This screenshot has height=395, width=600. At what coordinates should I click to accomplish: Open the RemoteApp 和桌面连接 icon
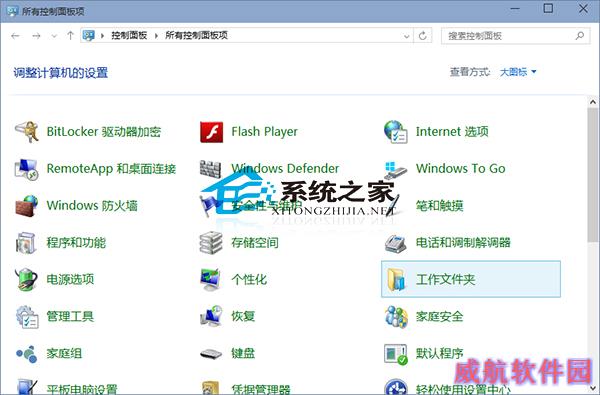(x=26, y=169)
